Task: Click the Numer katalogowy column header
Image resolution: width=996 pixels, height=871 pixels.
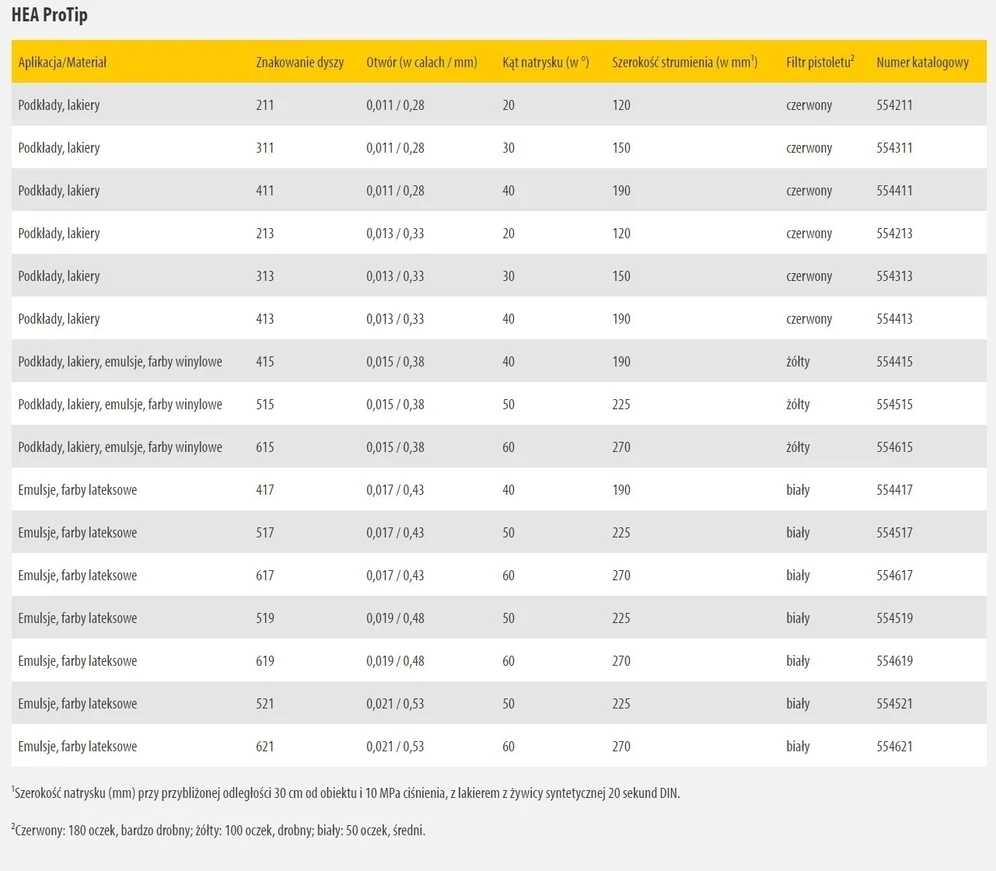Action: (x=922, y=62)
